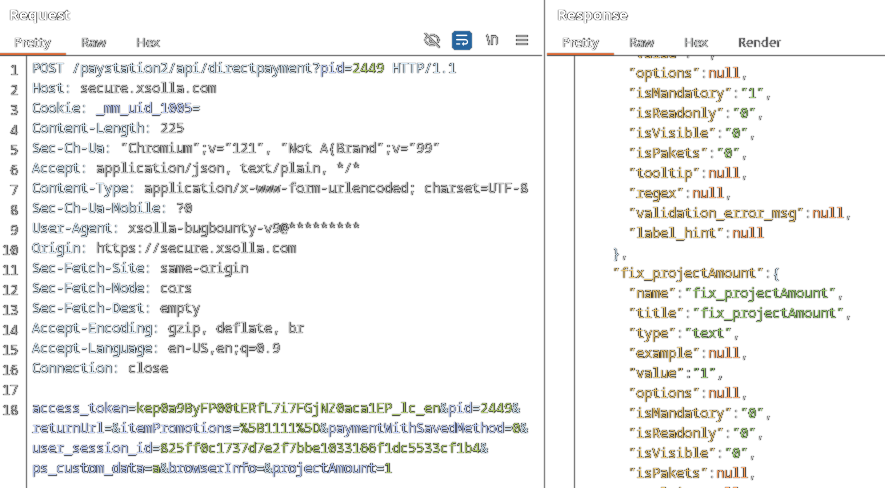Screen dimensions: 885x488
Task: Open the Response Raw tab
Action: 641,43
